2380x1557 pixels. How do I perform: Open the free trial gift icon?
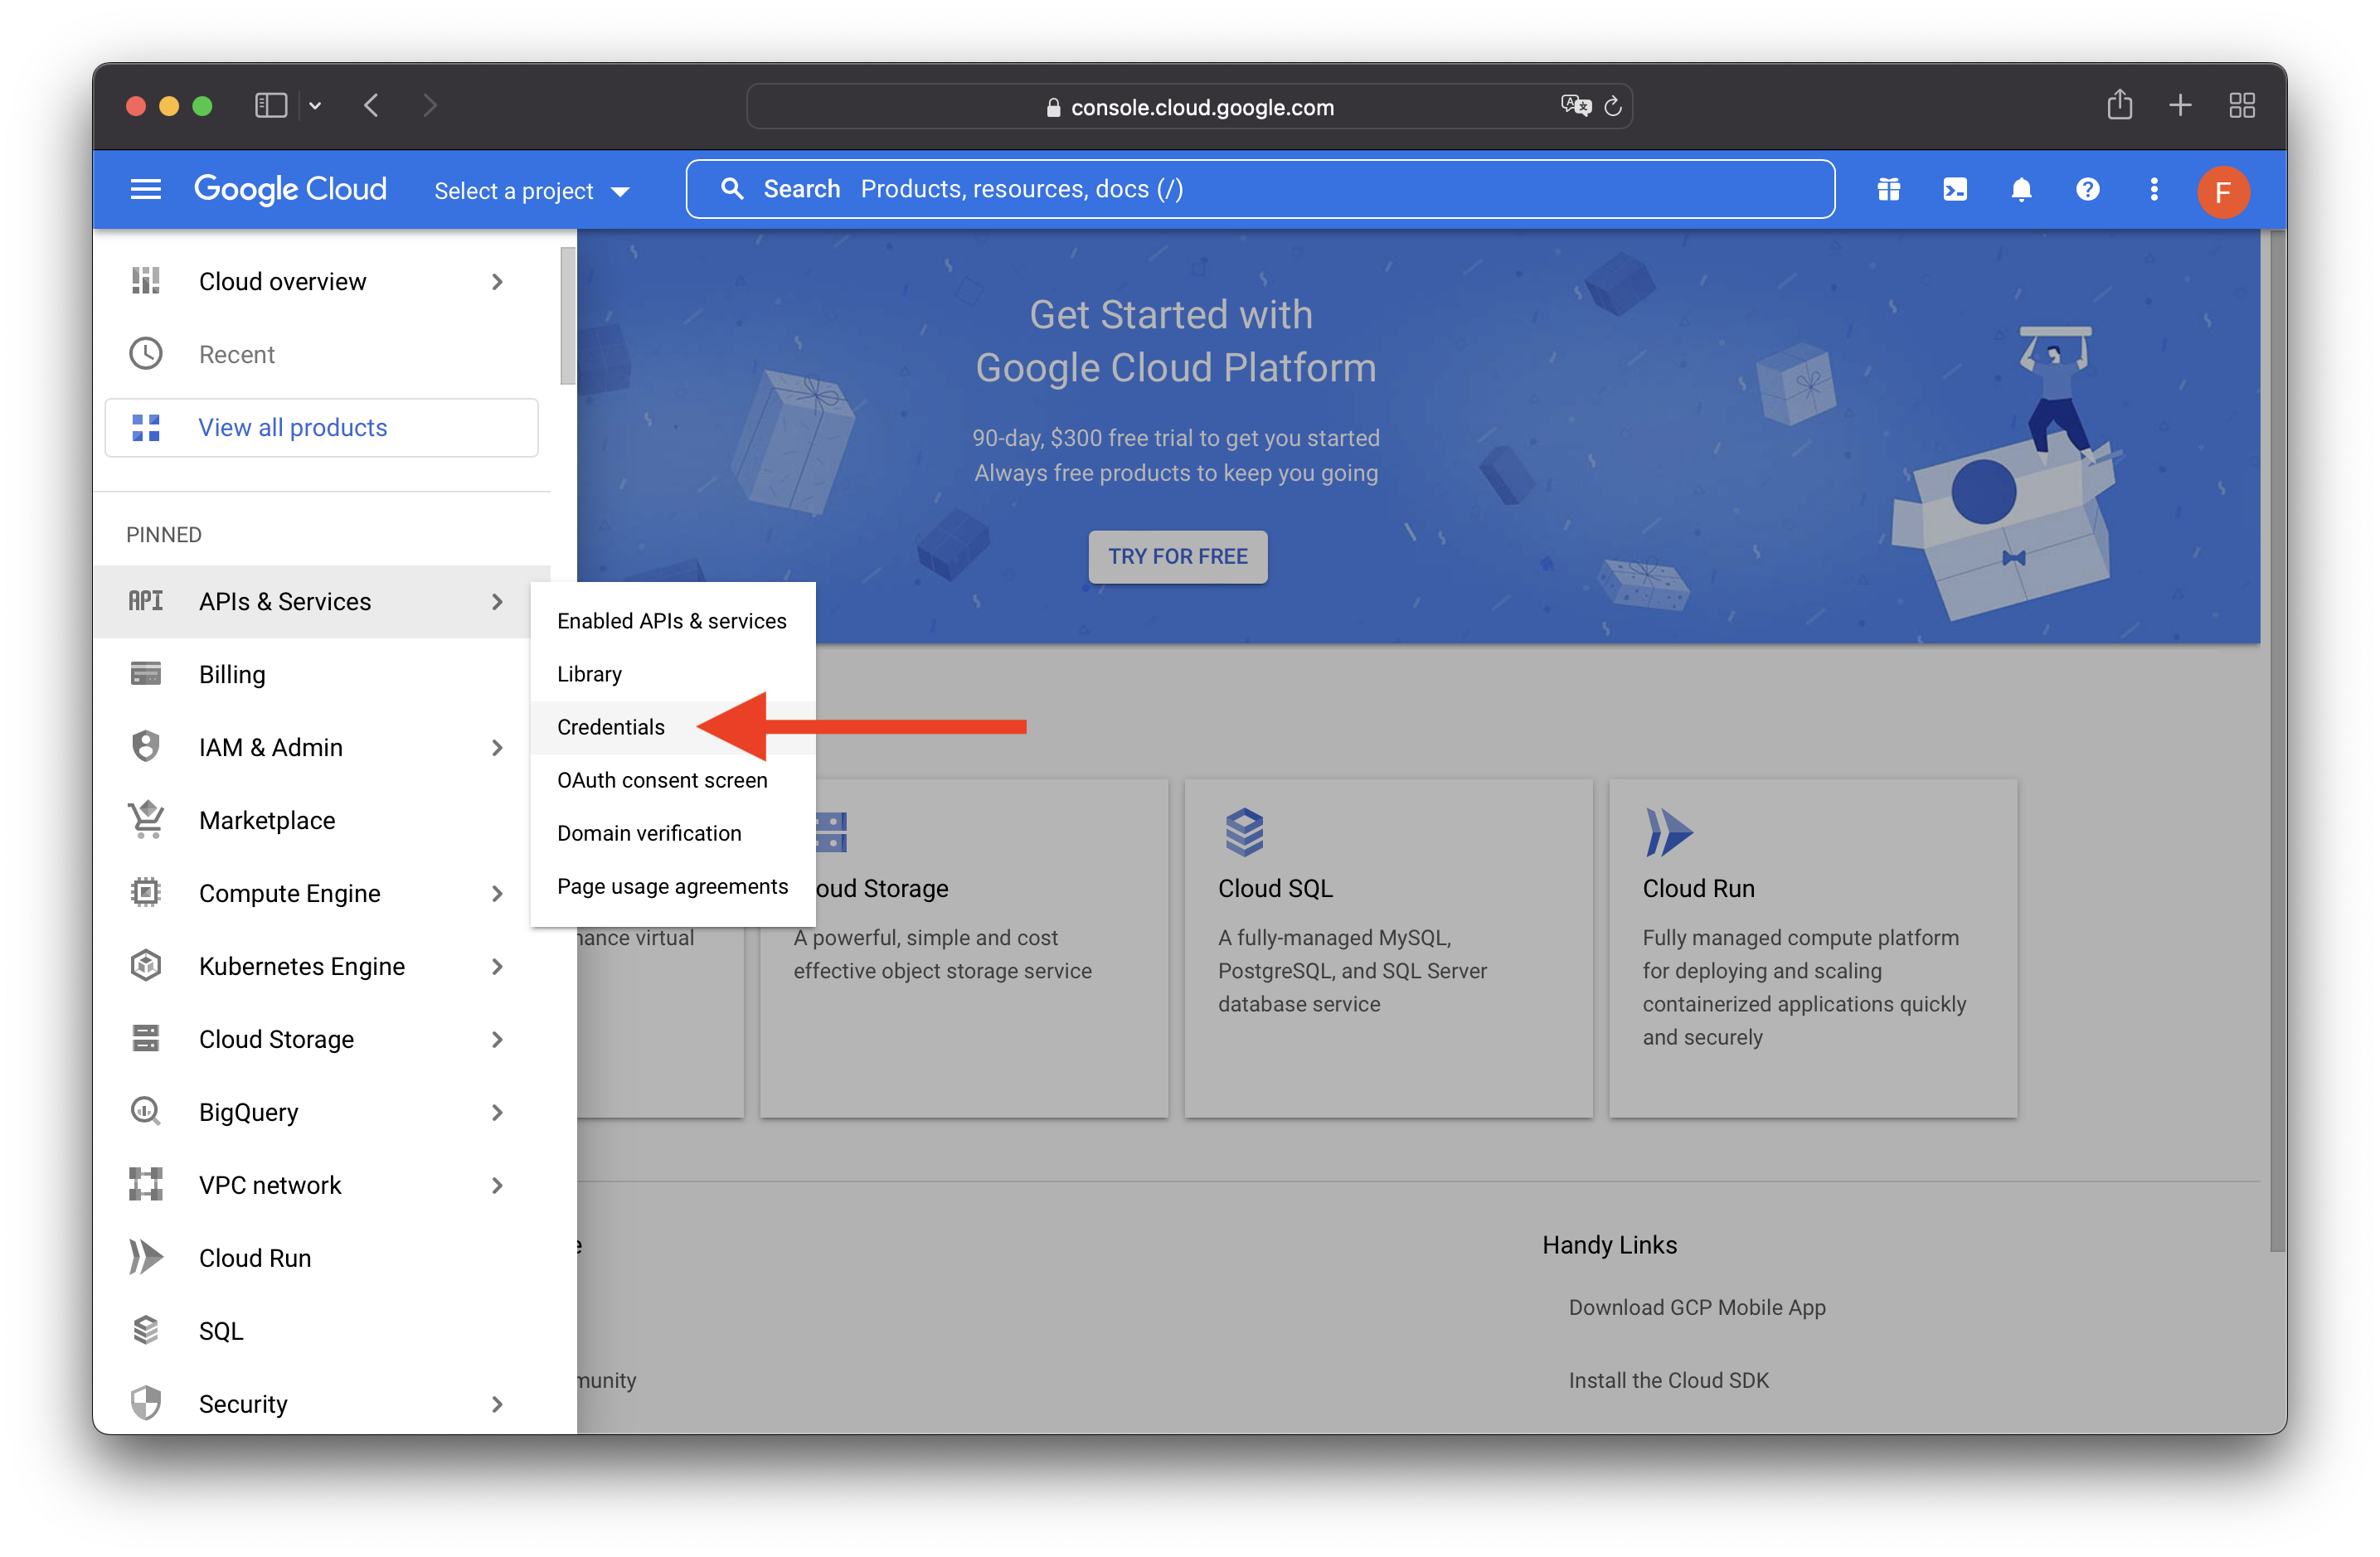pos(1888,190)
